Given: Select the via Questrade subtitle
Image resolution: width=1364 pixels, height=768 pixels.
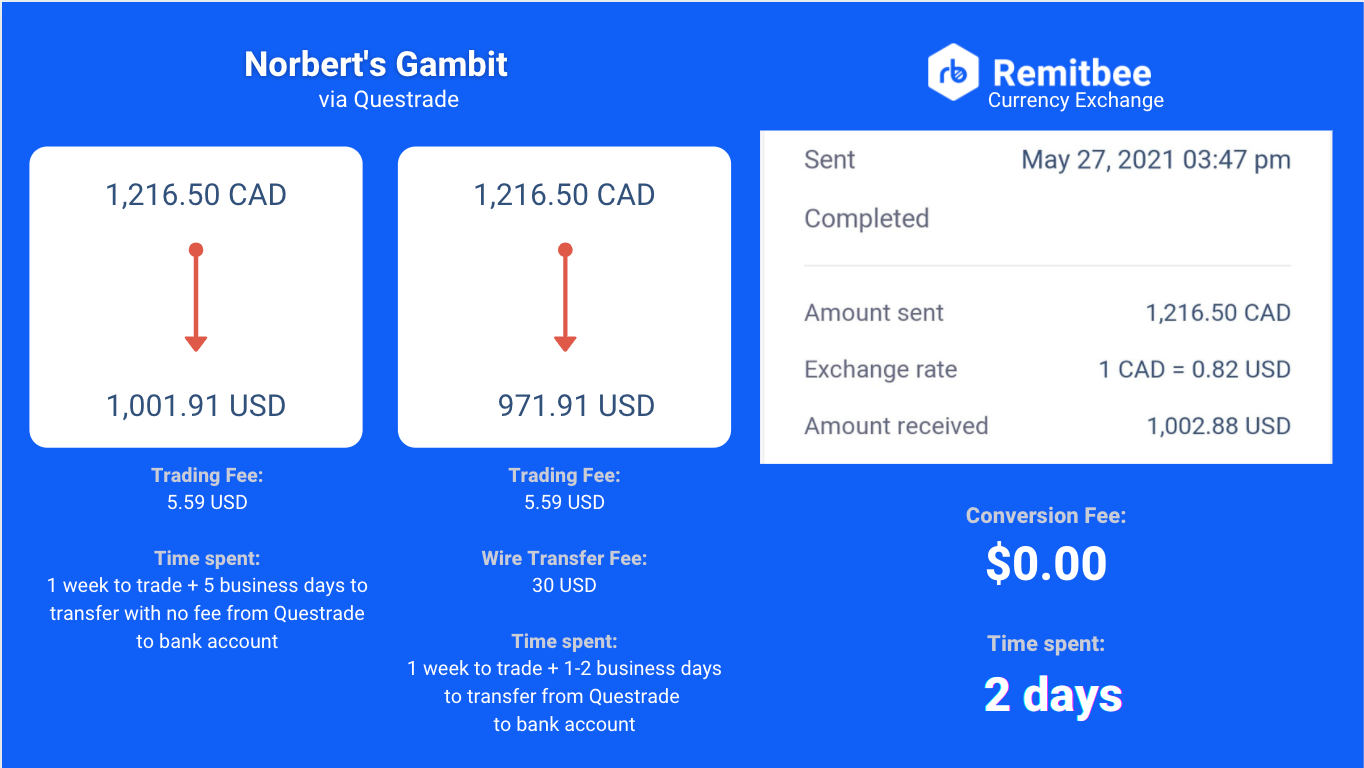Looking at the screenshot, I should (389, 100).
